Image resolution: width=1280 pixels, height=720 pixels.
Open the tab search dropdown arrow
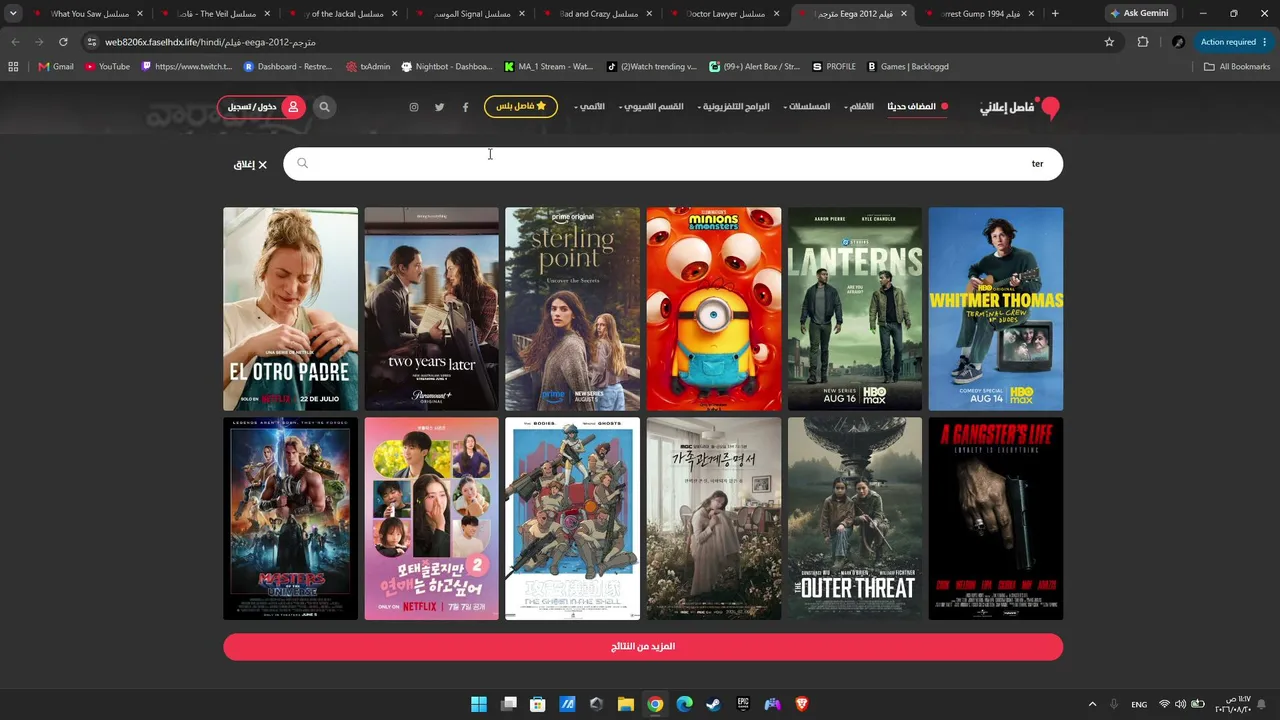pyautogui.click(x=13, y=14)
